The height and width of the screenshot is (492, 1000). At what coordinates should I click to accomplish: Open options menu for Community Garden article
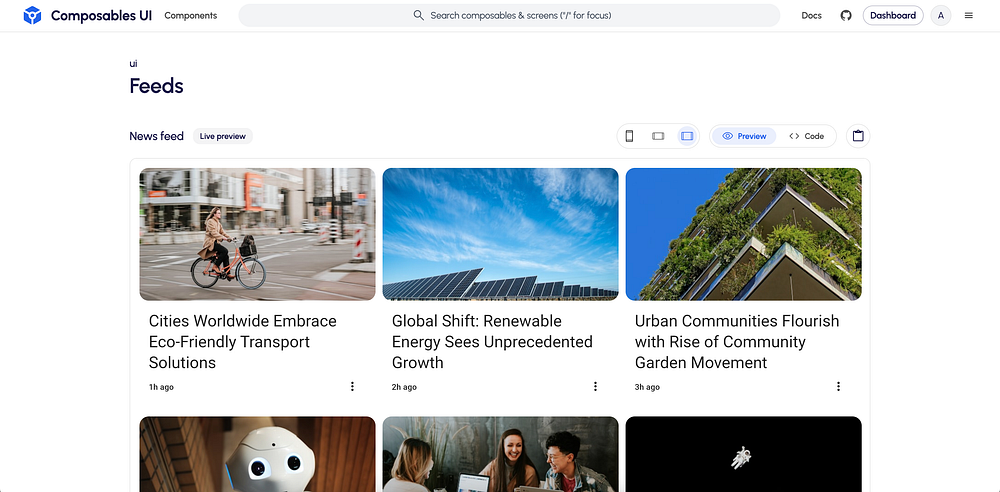click(838, 387)
